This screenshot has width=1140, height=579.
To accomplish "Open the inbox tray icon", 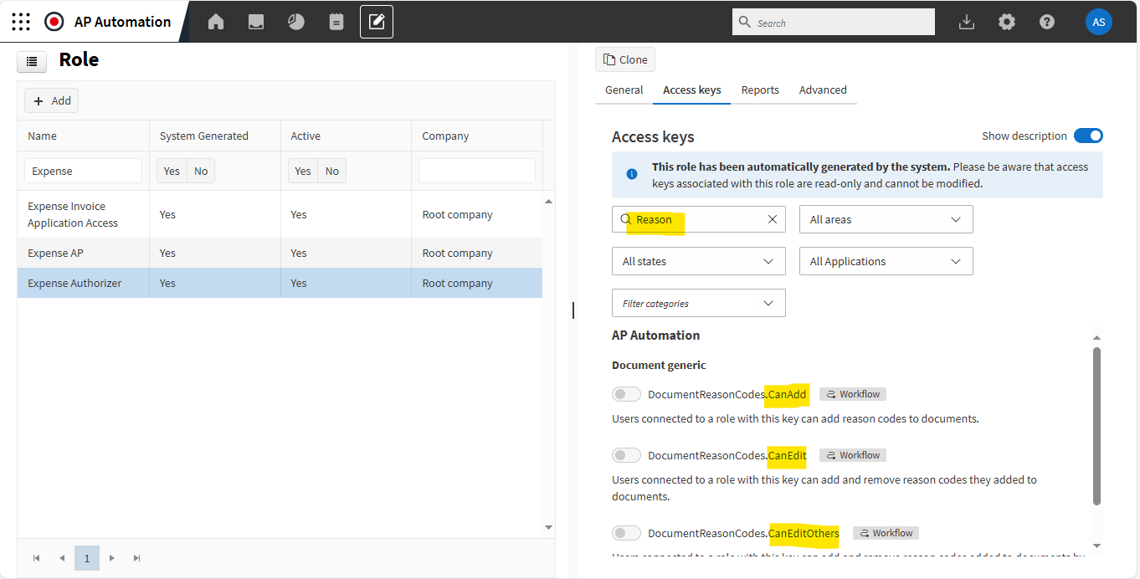I will tap(256, 22).
